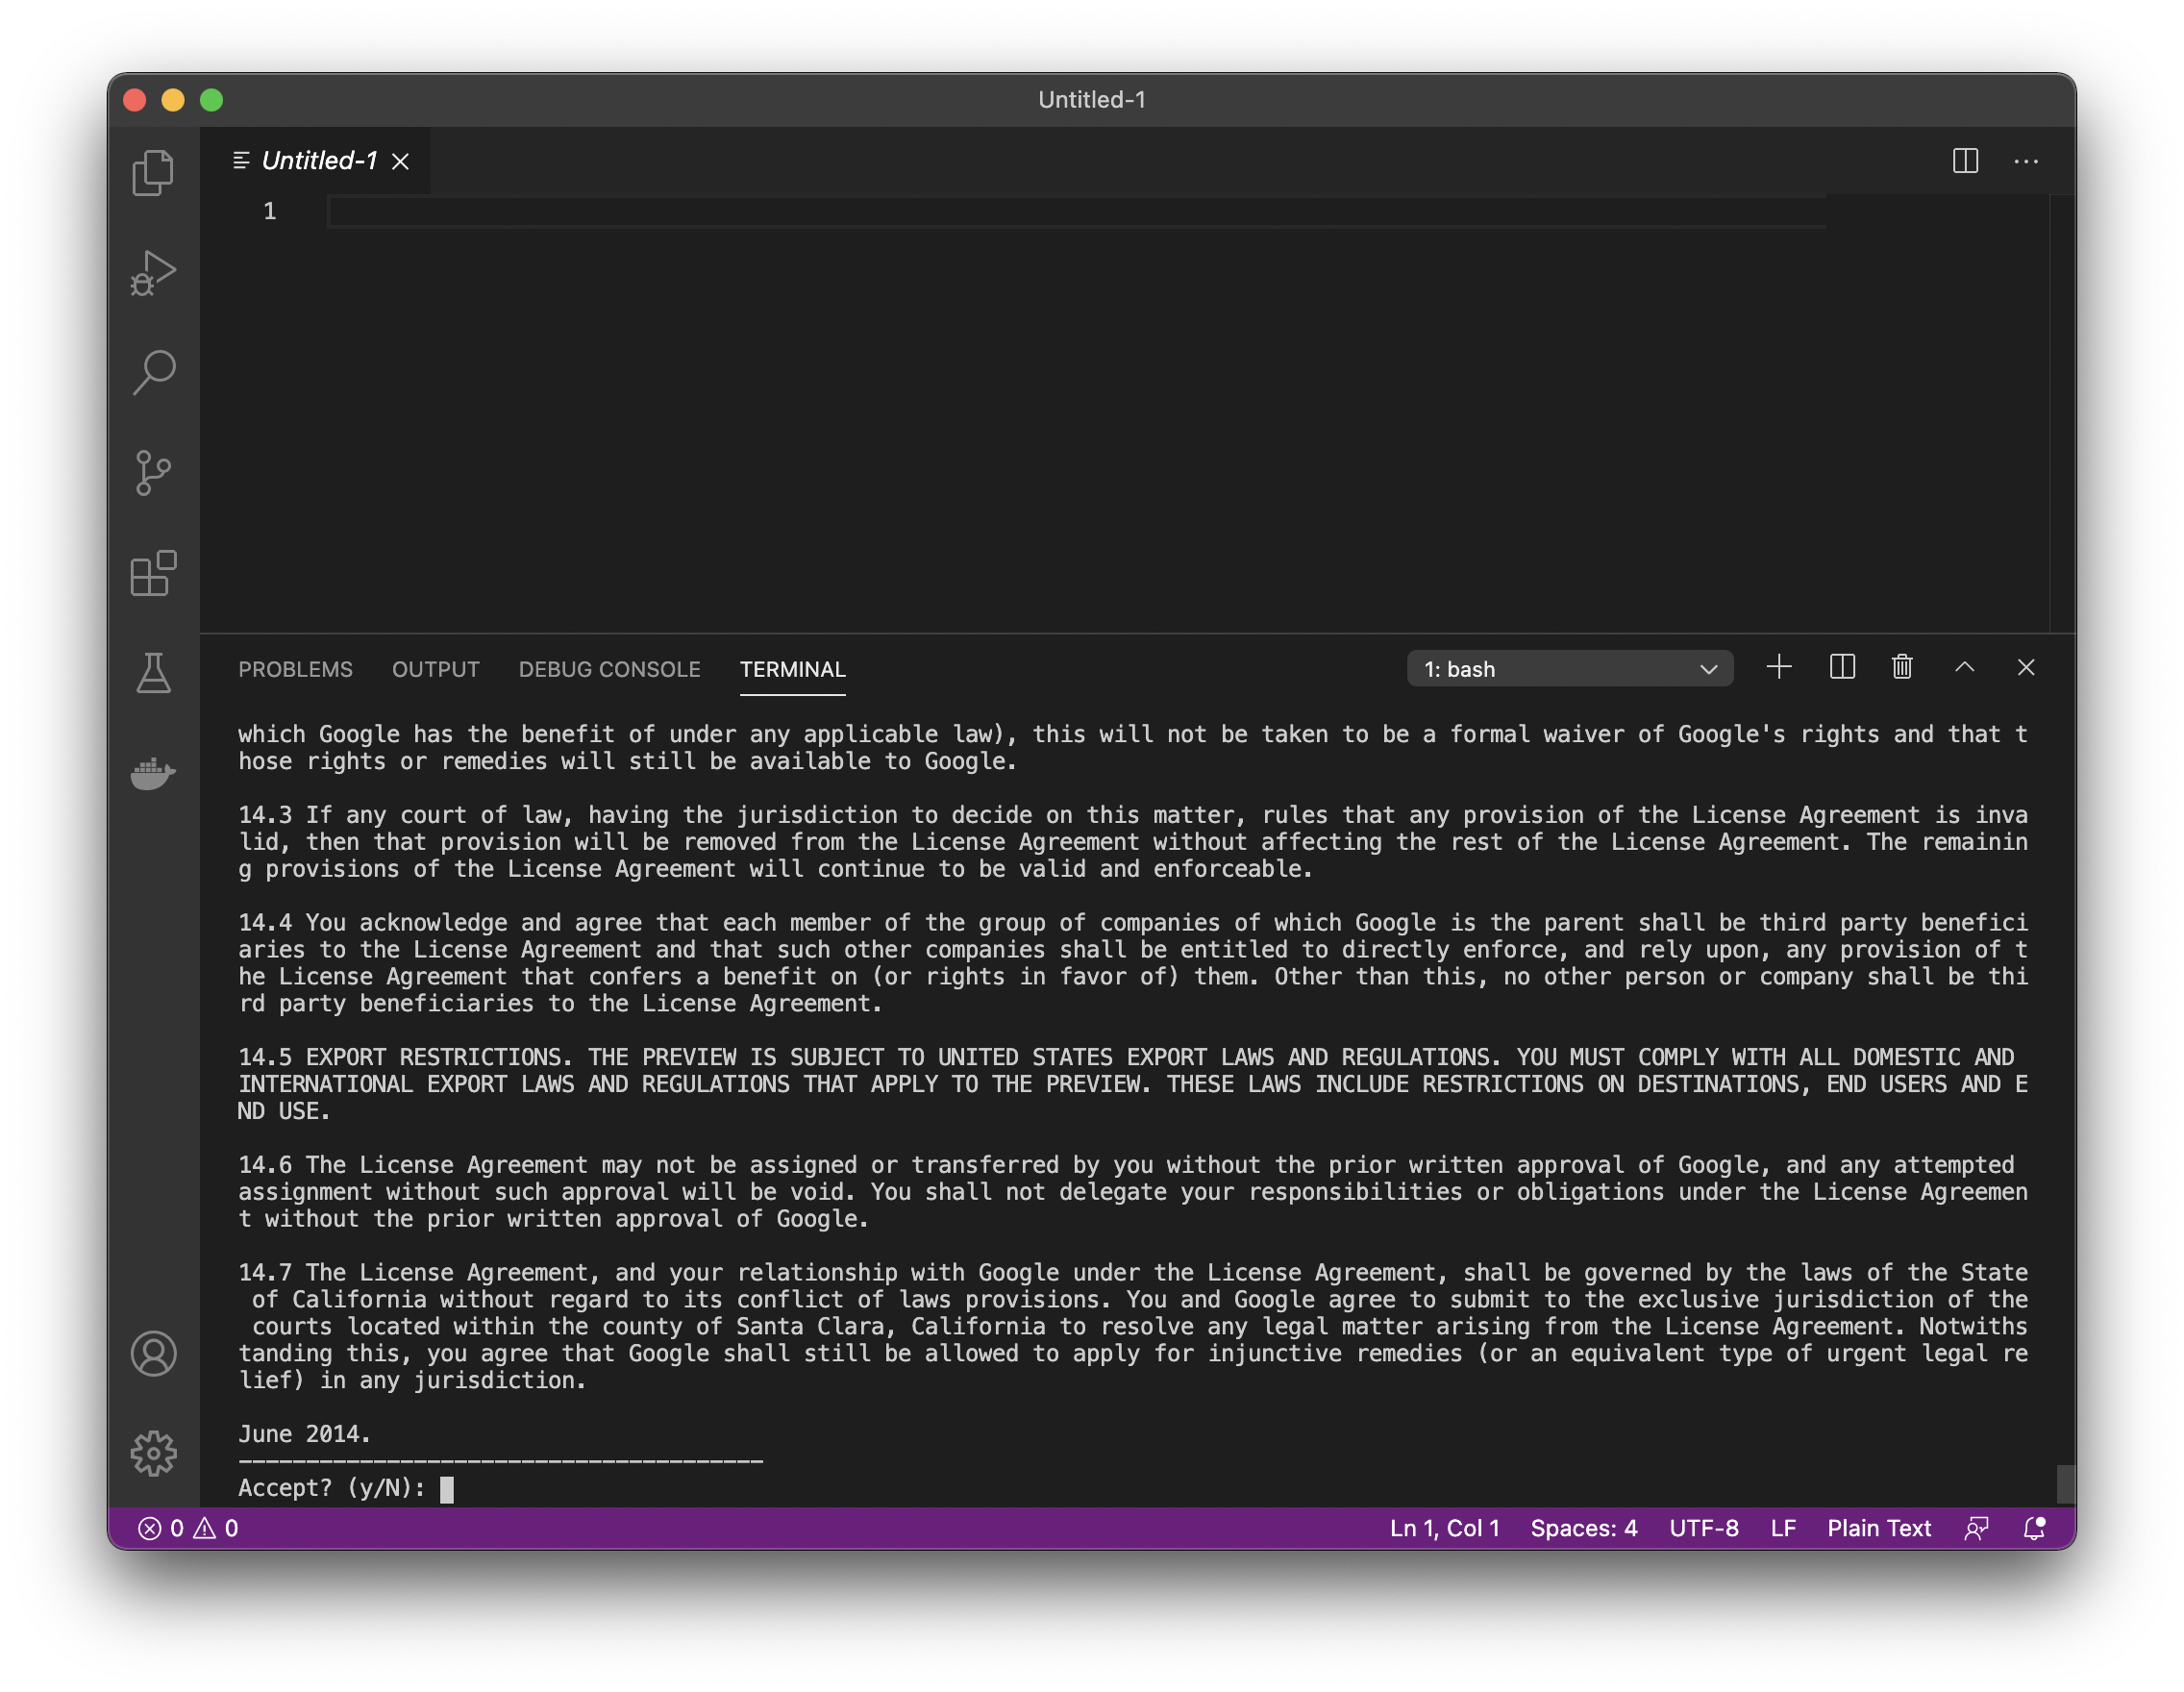Click in editor line 1
The width and height of the screenshot is (2184, 1692).
coord(1076,211)
